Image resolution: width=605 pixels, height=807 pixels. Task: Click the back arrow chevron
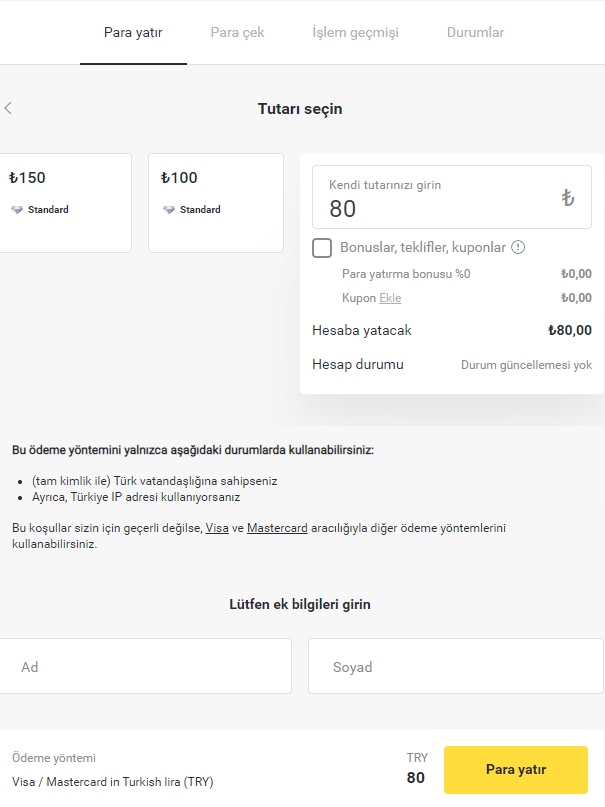[x=8, y=108]
